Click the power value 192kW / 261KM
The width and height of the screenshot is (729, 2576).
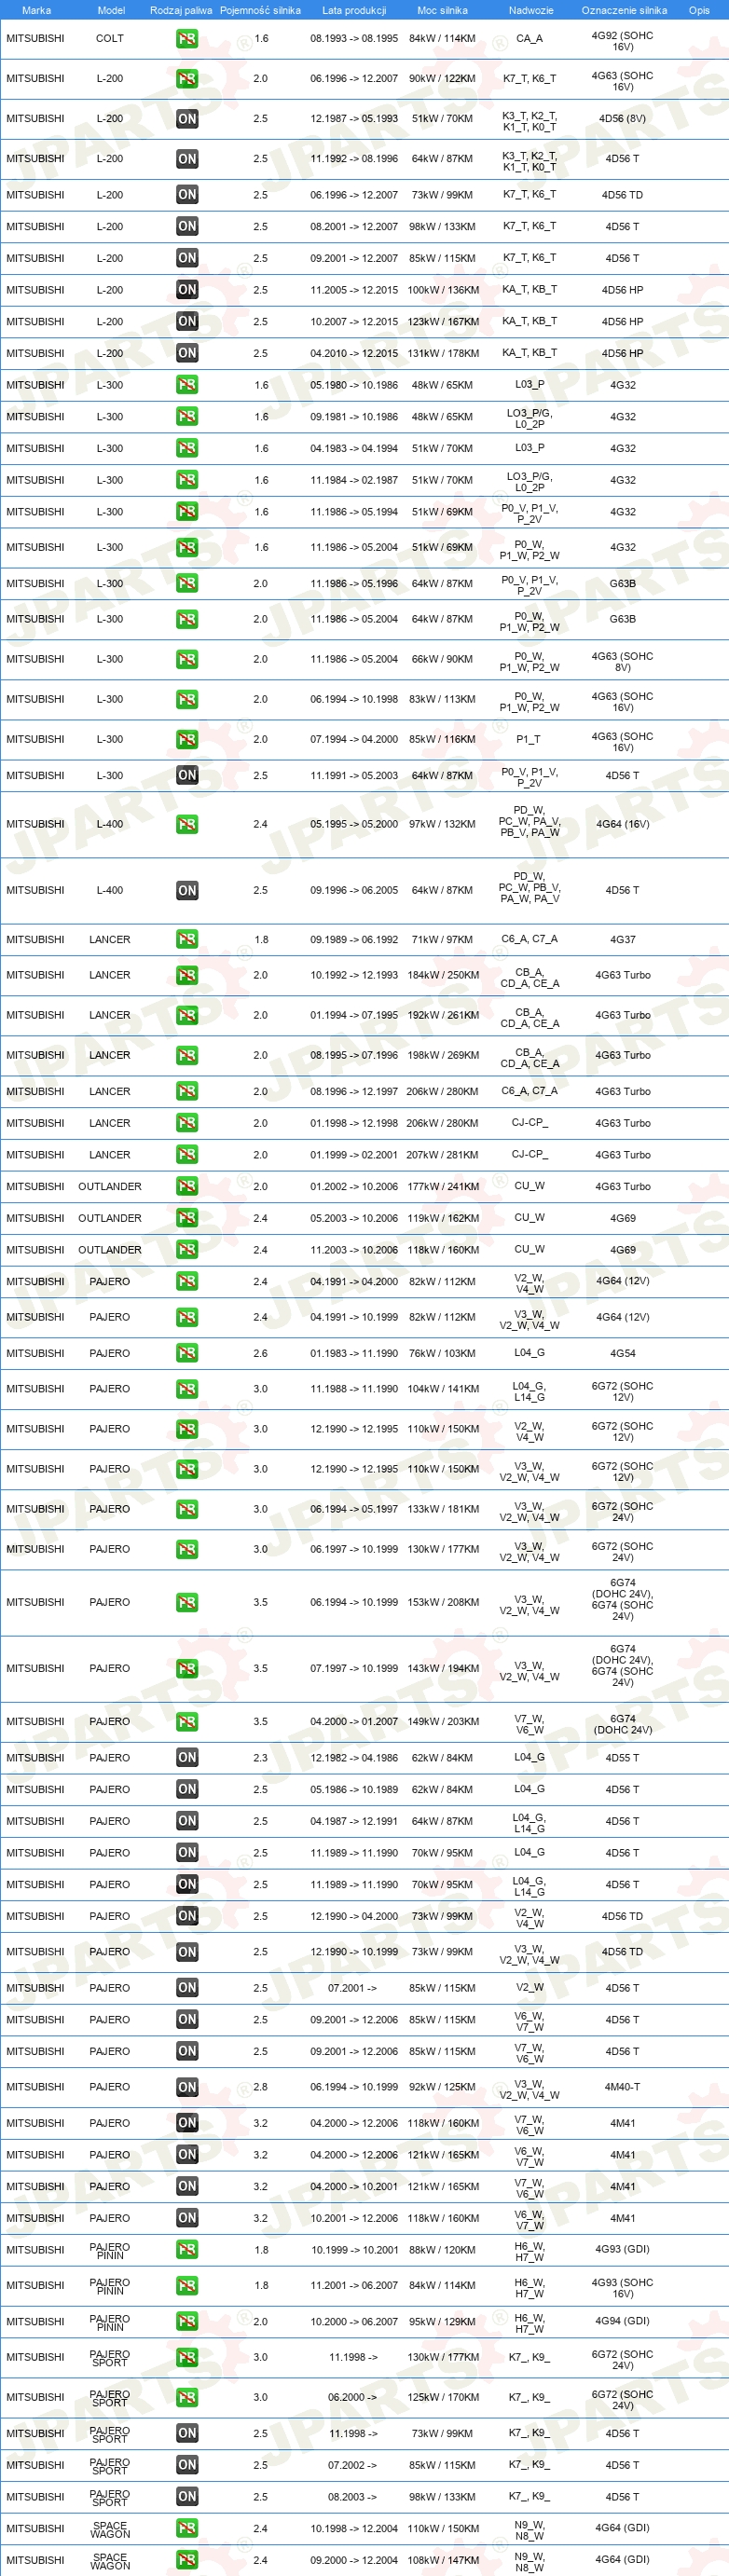click(443, 1016)
